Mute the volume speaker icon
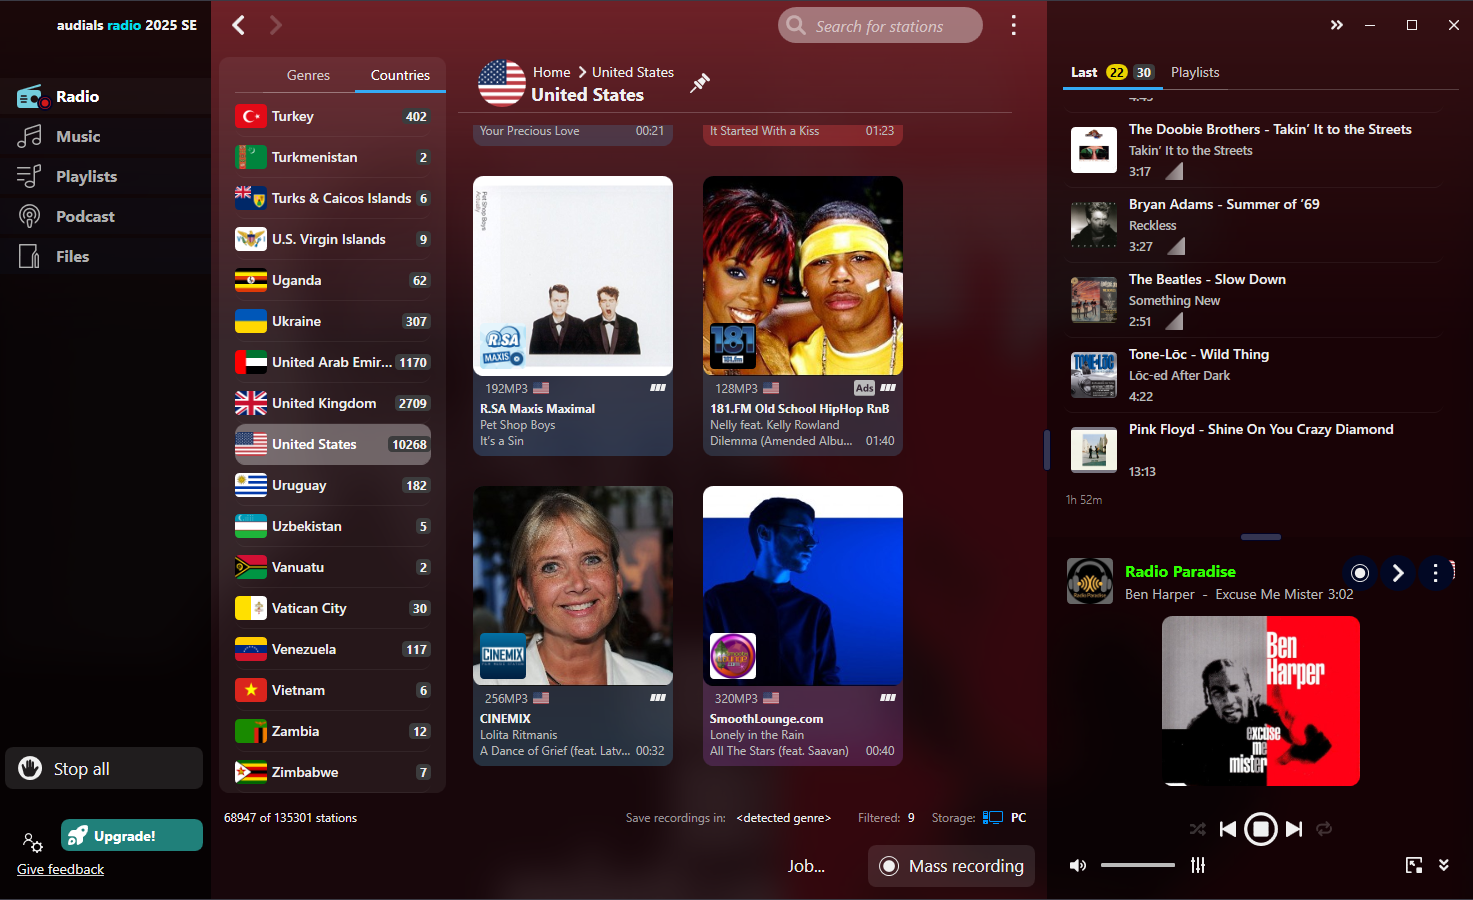The width and height of the screenshot is (1473, 900). [x=1078, y=865]
